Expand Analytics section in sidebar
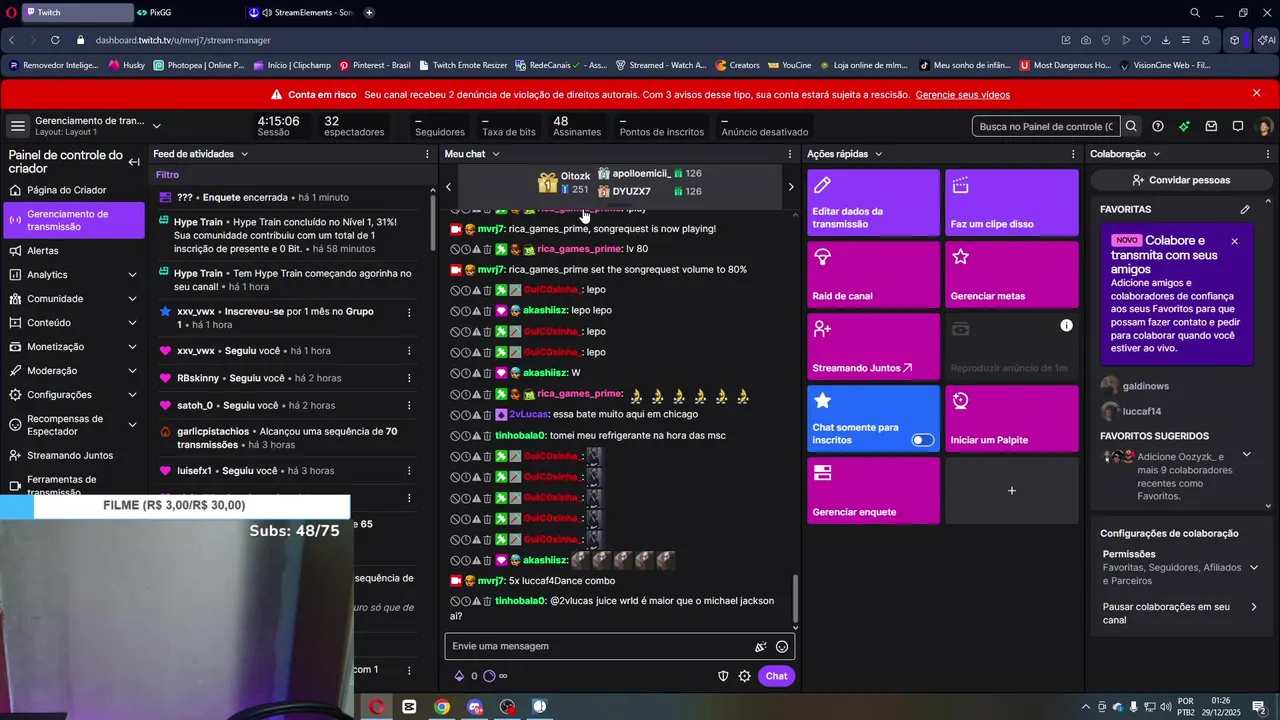1280x720 pixels. (132, 275)
